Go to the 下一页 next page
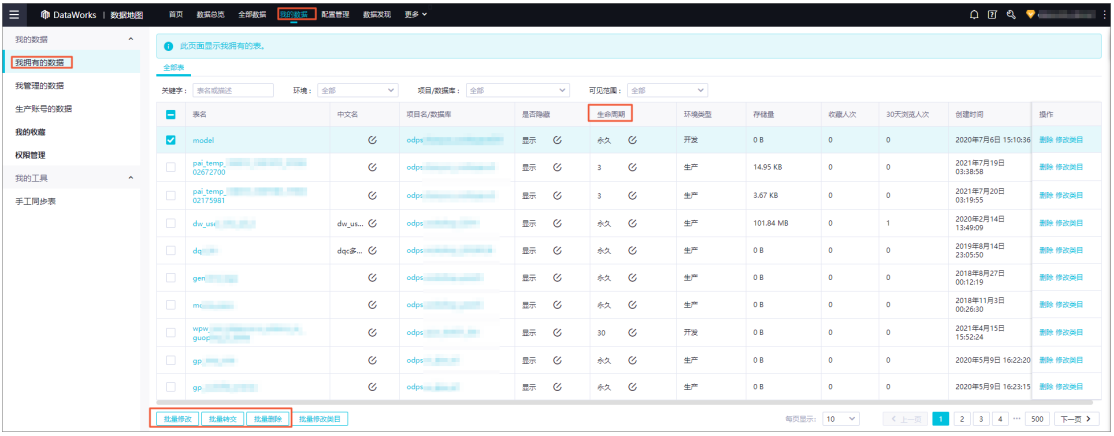1114x436 pixels. click(x=1076, y=419)
